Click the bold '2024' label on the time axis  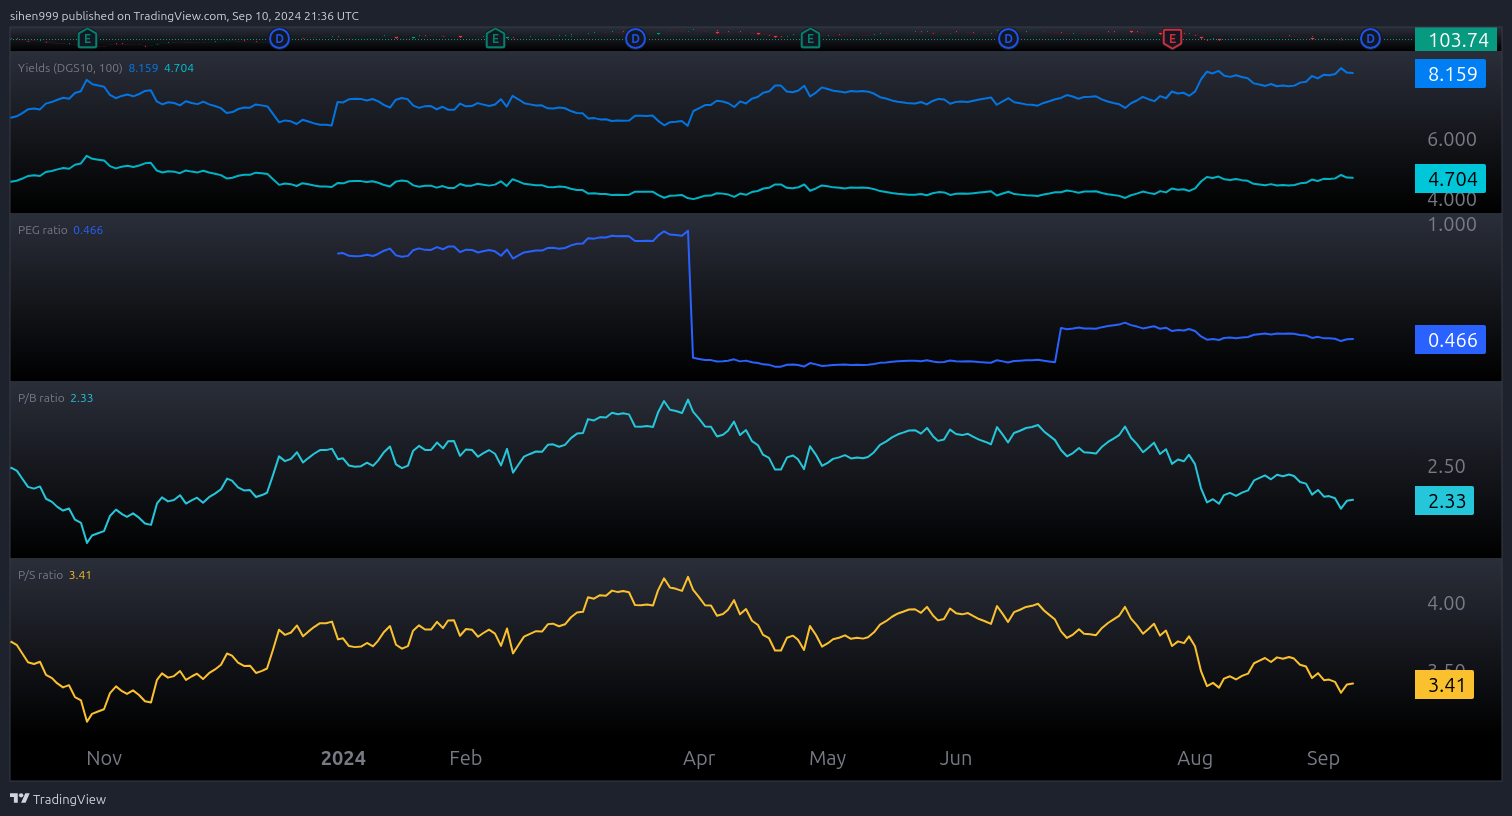tap(343, 758)
